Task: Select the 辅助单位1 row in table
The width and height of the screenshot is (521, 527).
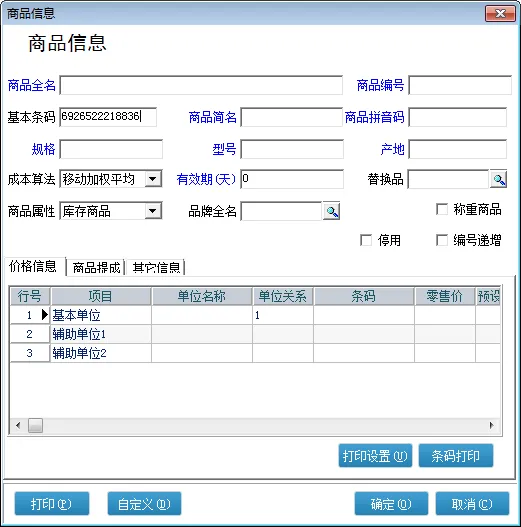Action: pyautogui.click(x=255, y=334)
